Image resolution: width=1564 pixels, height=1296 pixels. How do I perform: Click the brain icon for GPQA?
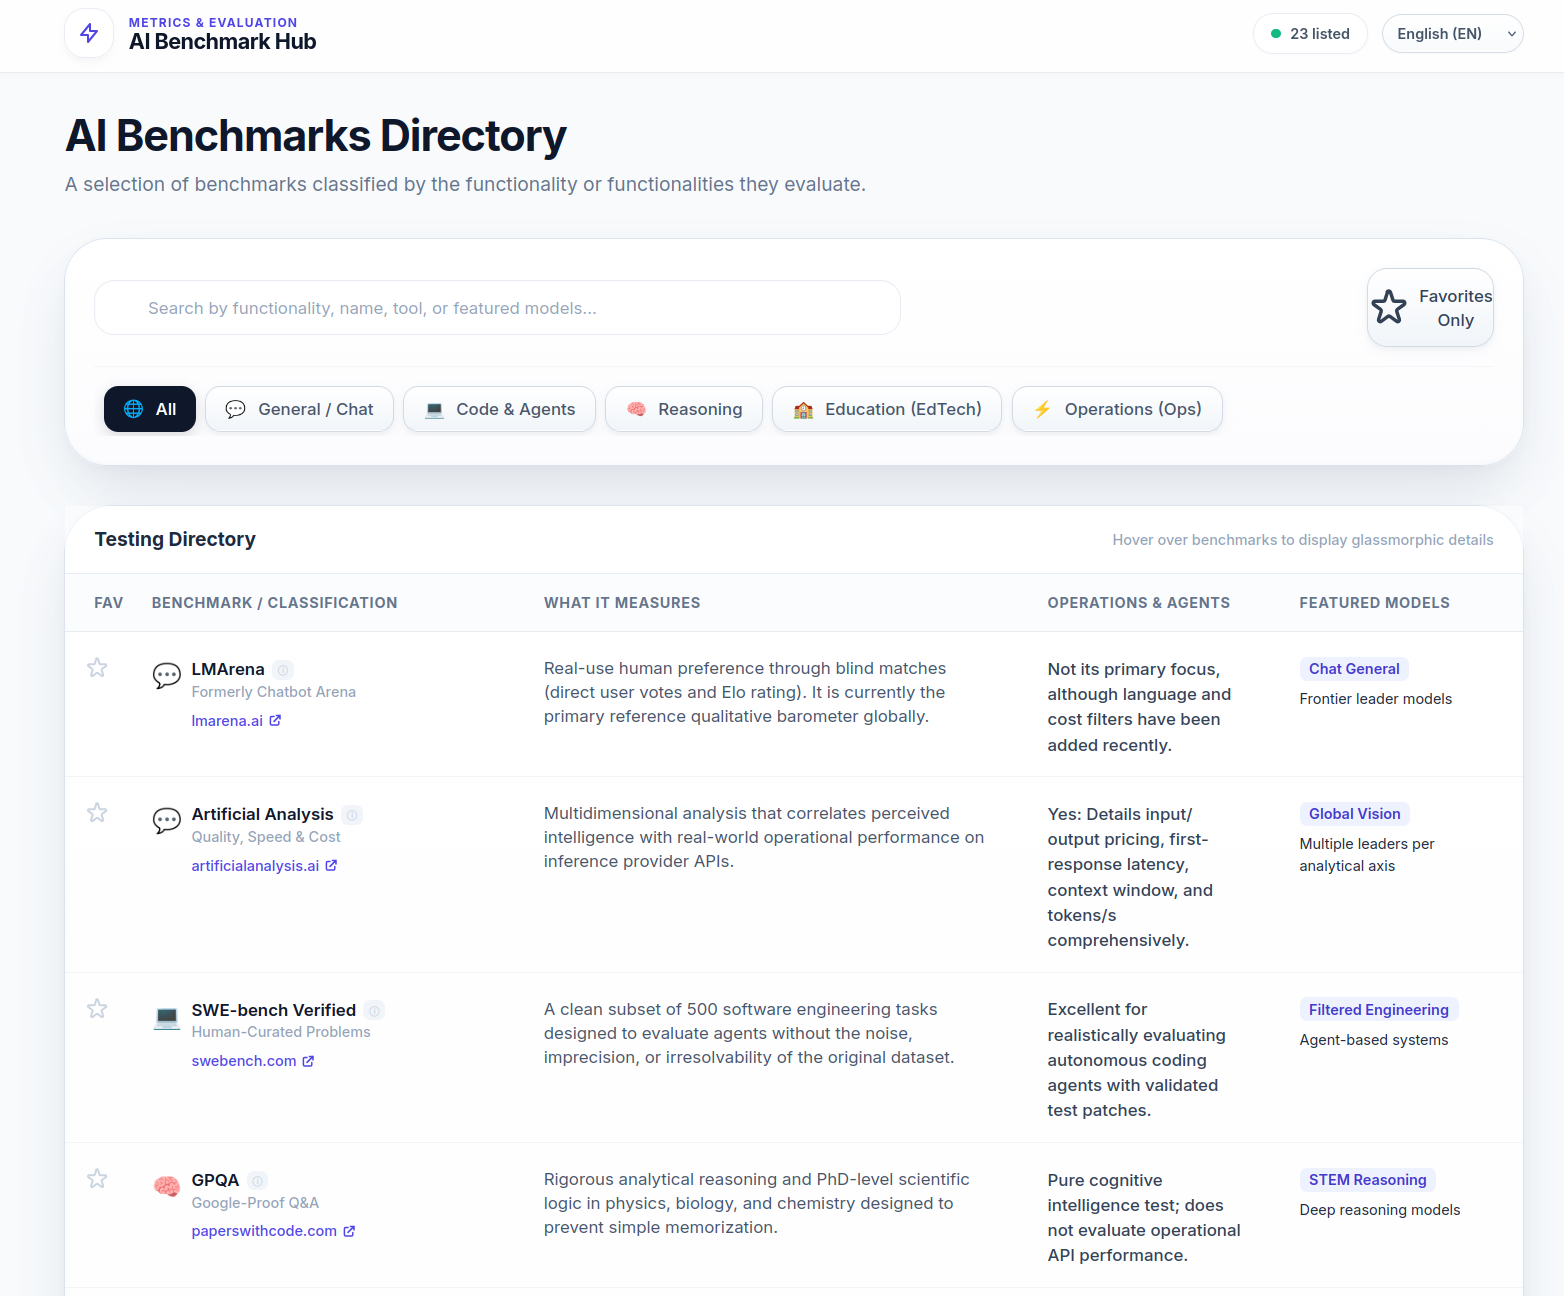coord(166,1187)
